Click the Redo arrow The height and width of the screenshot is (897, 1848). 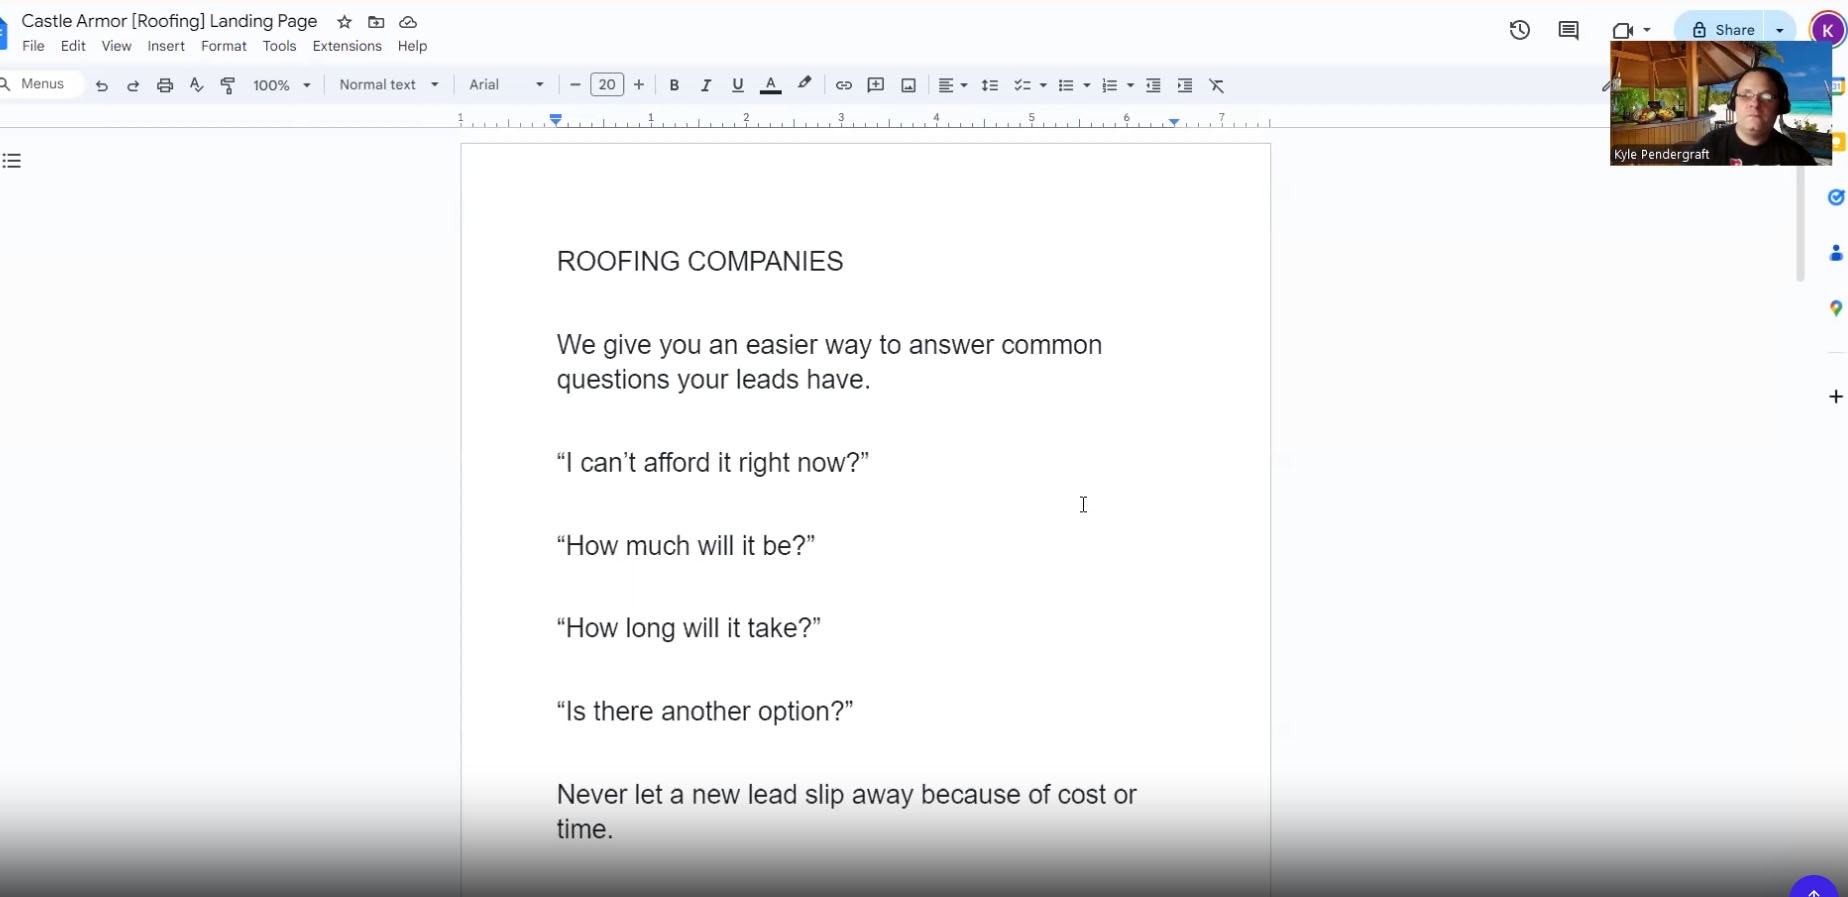[x=133, y=86]
